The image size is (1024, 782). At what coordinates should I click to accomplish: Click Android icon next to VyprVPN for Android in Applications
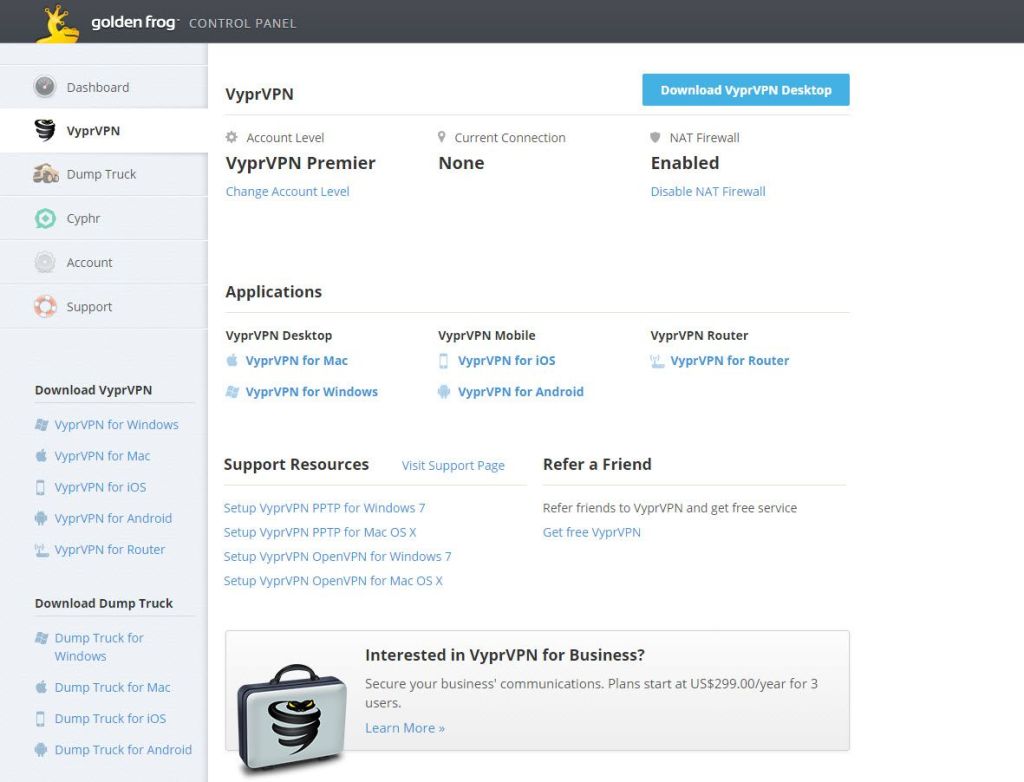click(443, 391)
